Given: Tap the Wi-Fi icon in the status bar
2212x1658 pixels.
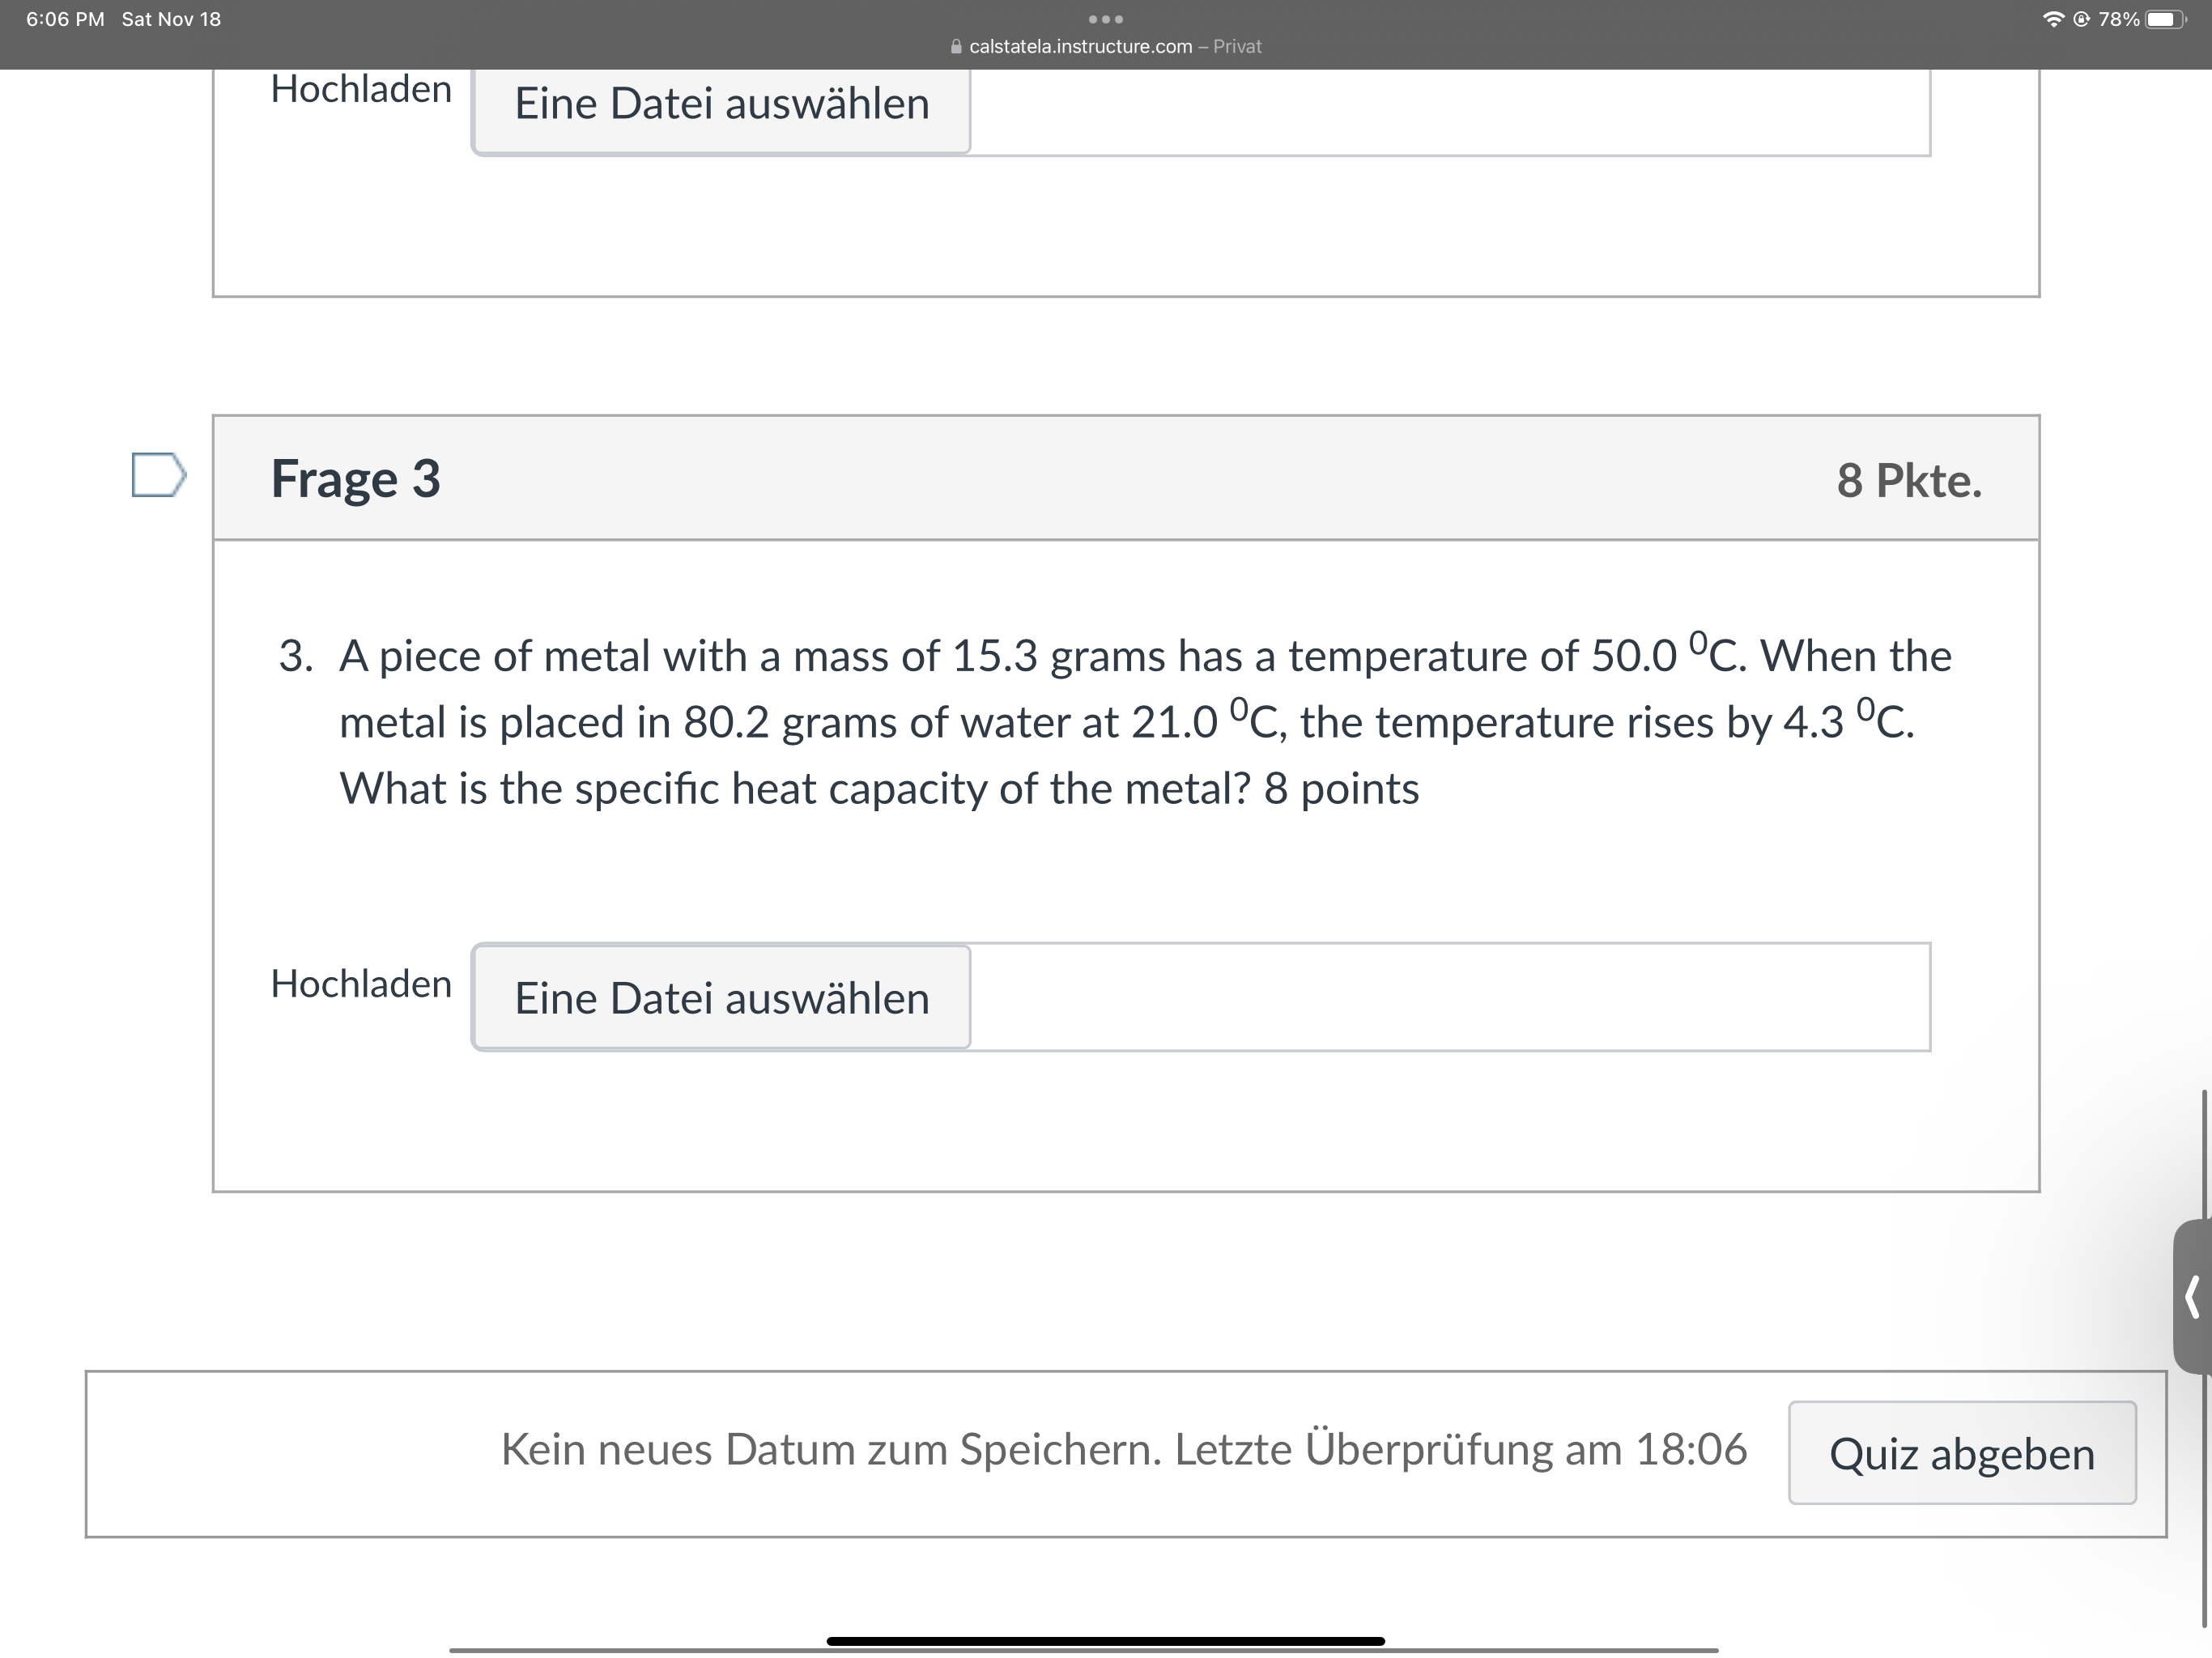Looking at the screenshot, I should click(x=2053, y=18).
